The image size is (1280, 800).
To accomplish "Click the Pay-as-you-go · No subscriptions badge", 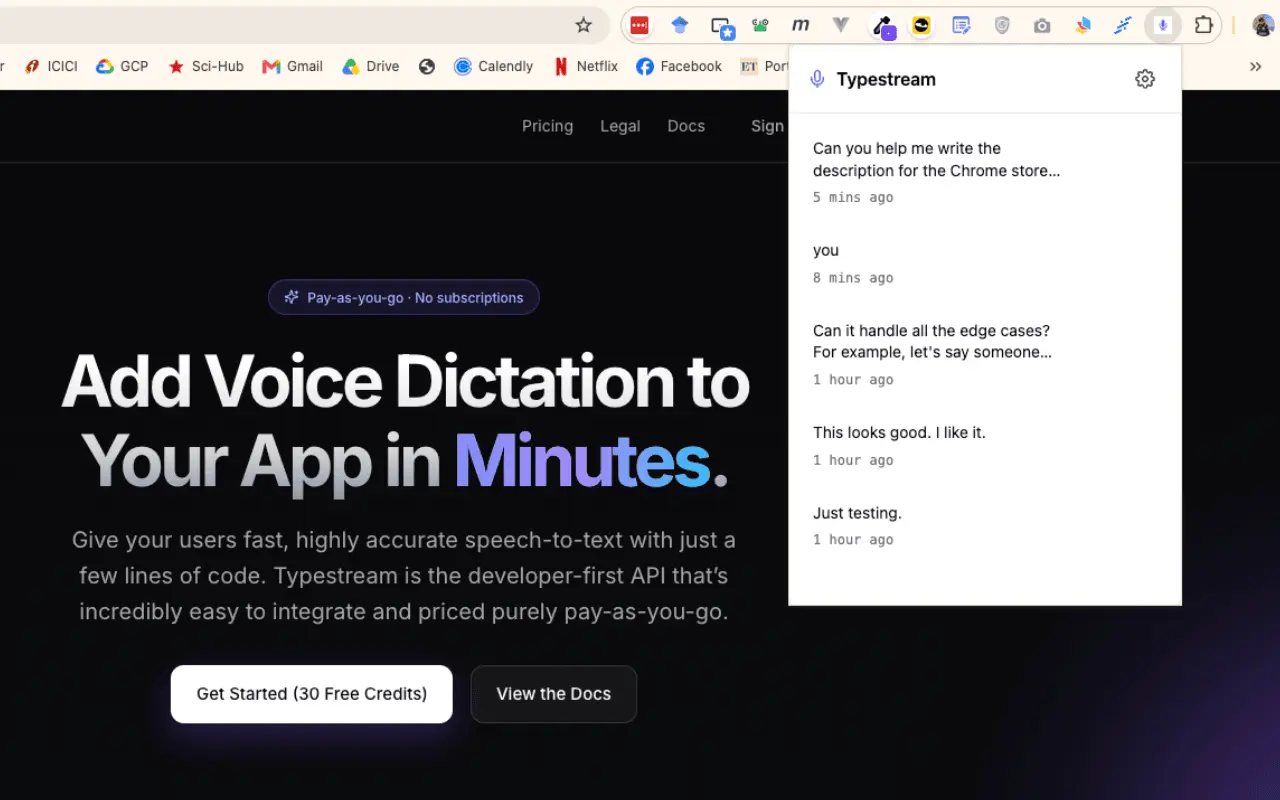I will 404,297.
